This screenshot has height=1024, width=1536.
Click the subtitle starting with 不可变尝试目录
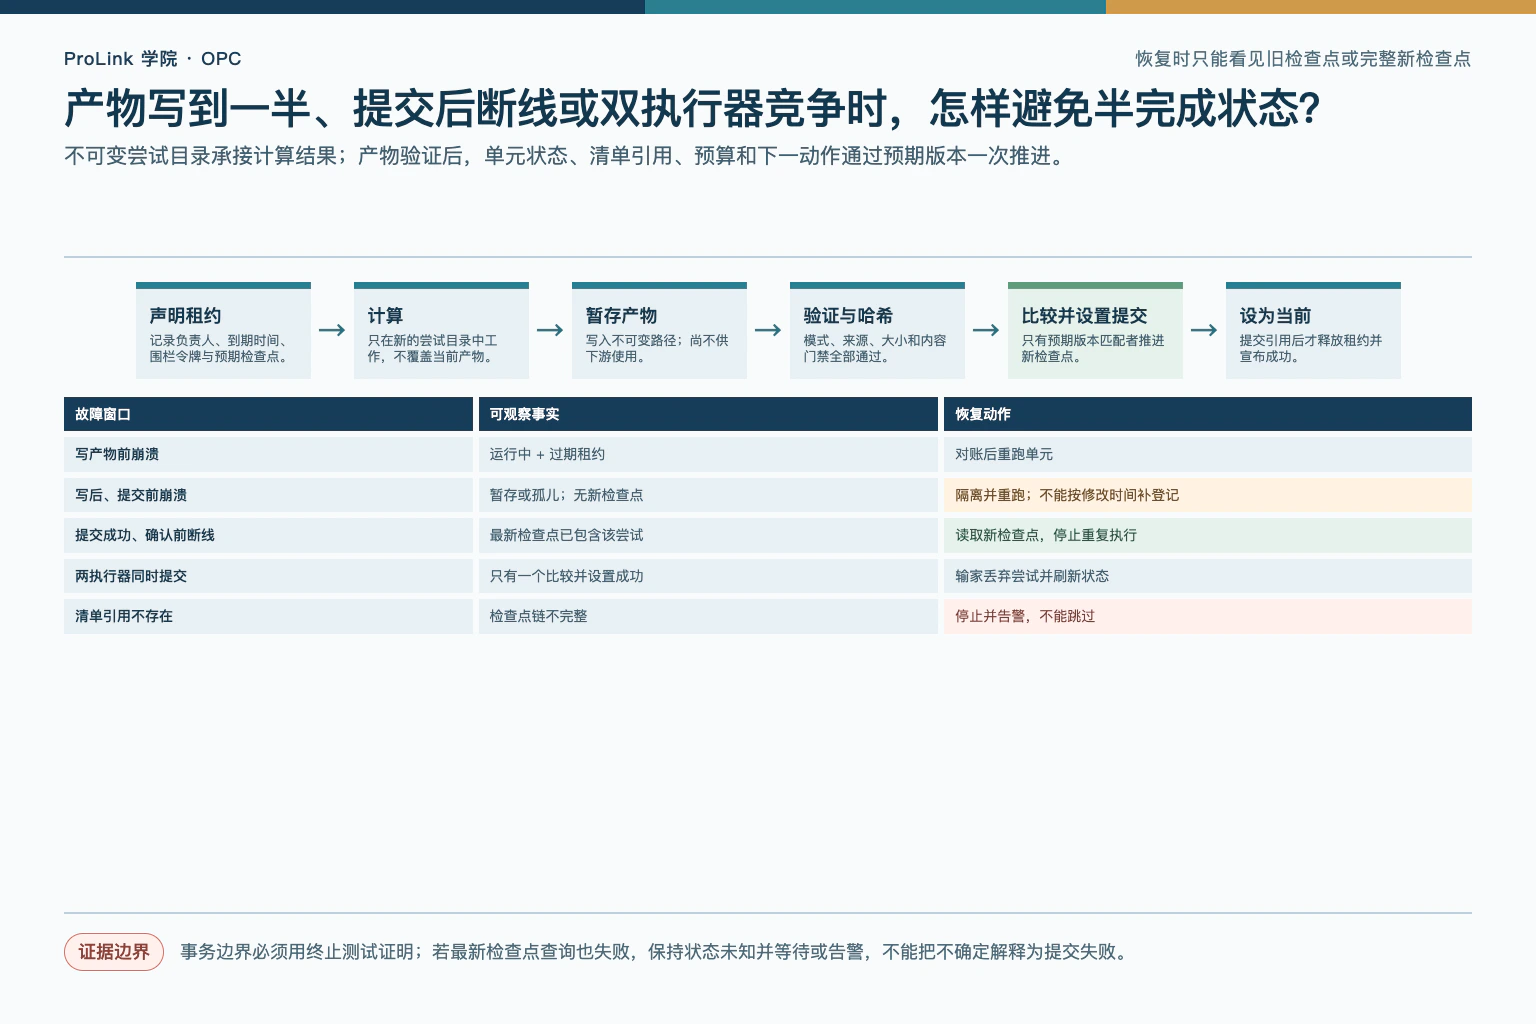click(566, 156)
